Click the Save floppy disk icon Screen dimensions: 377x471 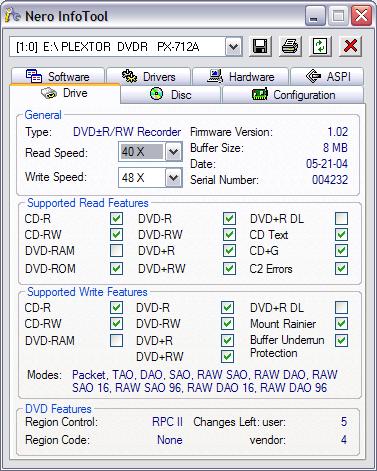point(260,46)
